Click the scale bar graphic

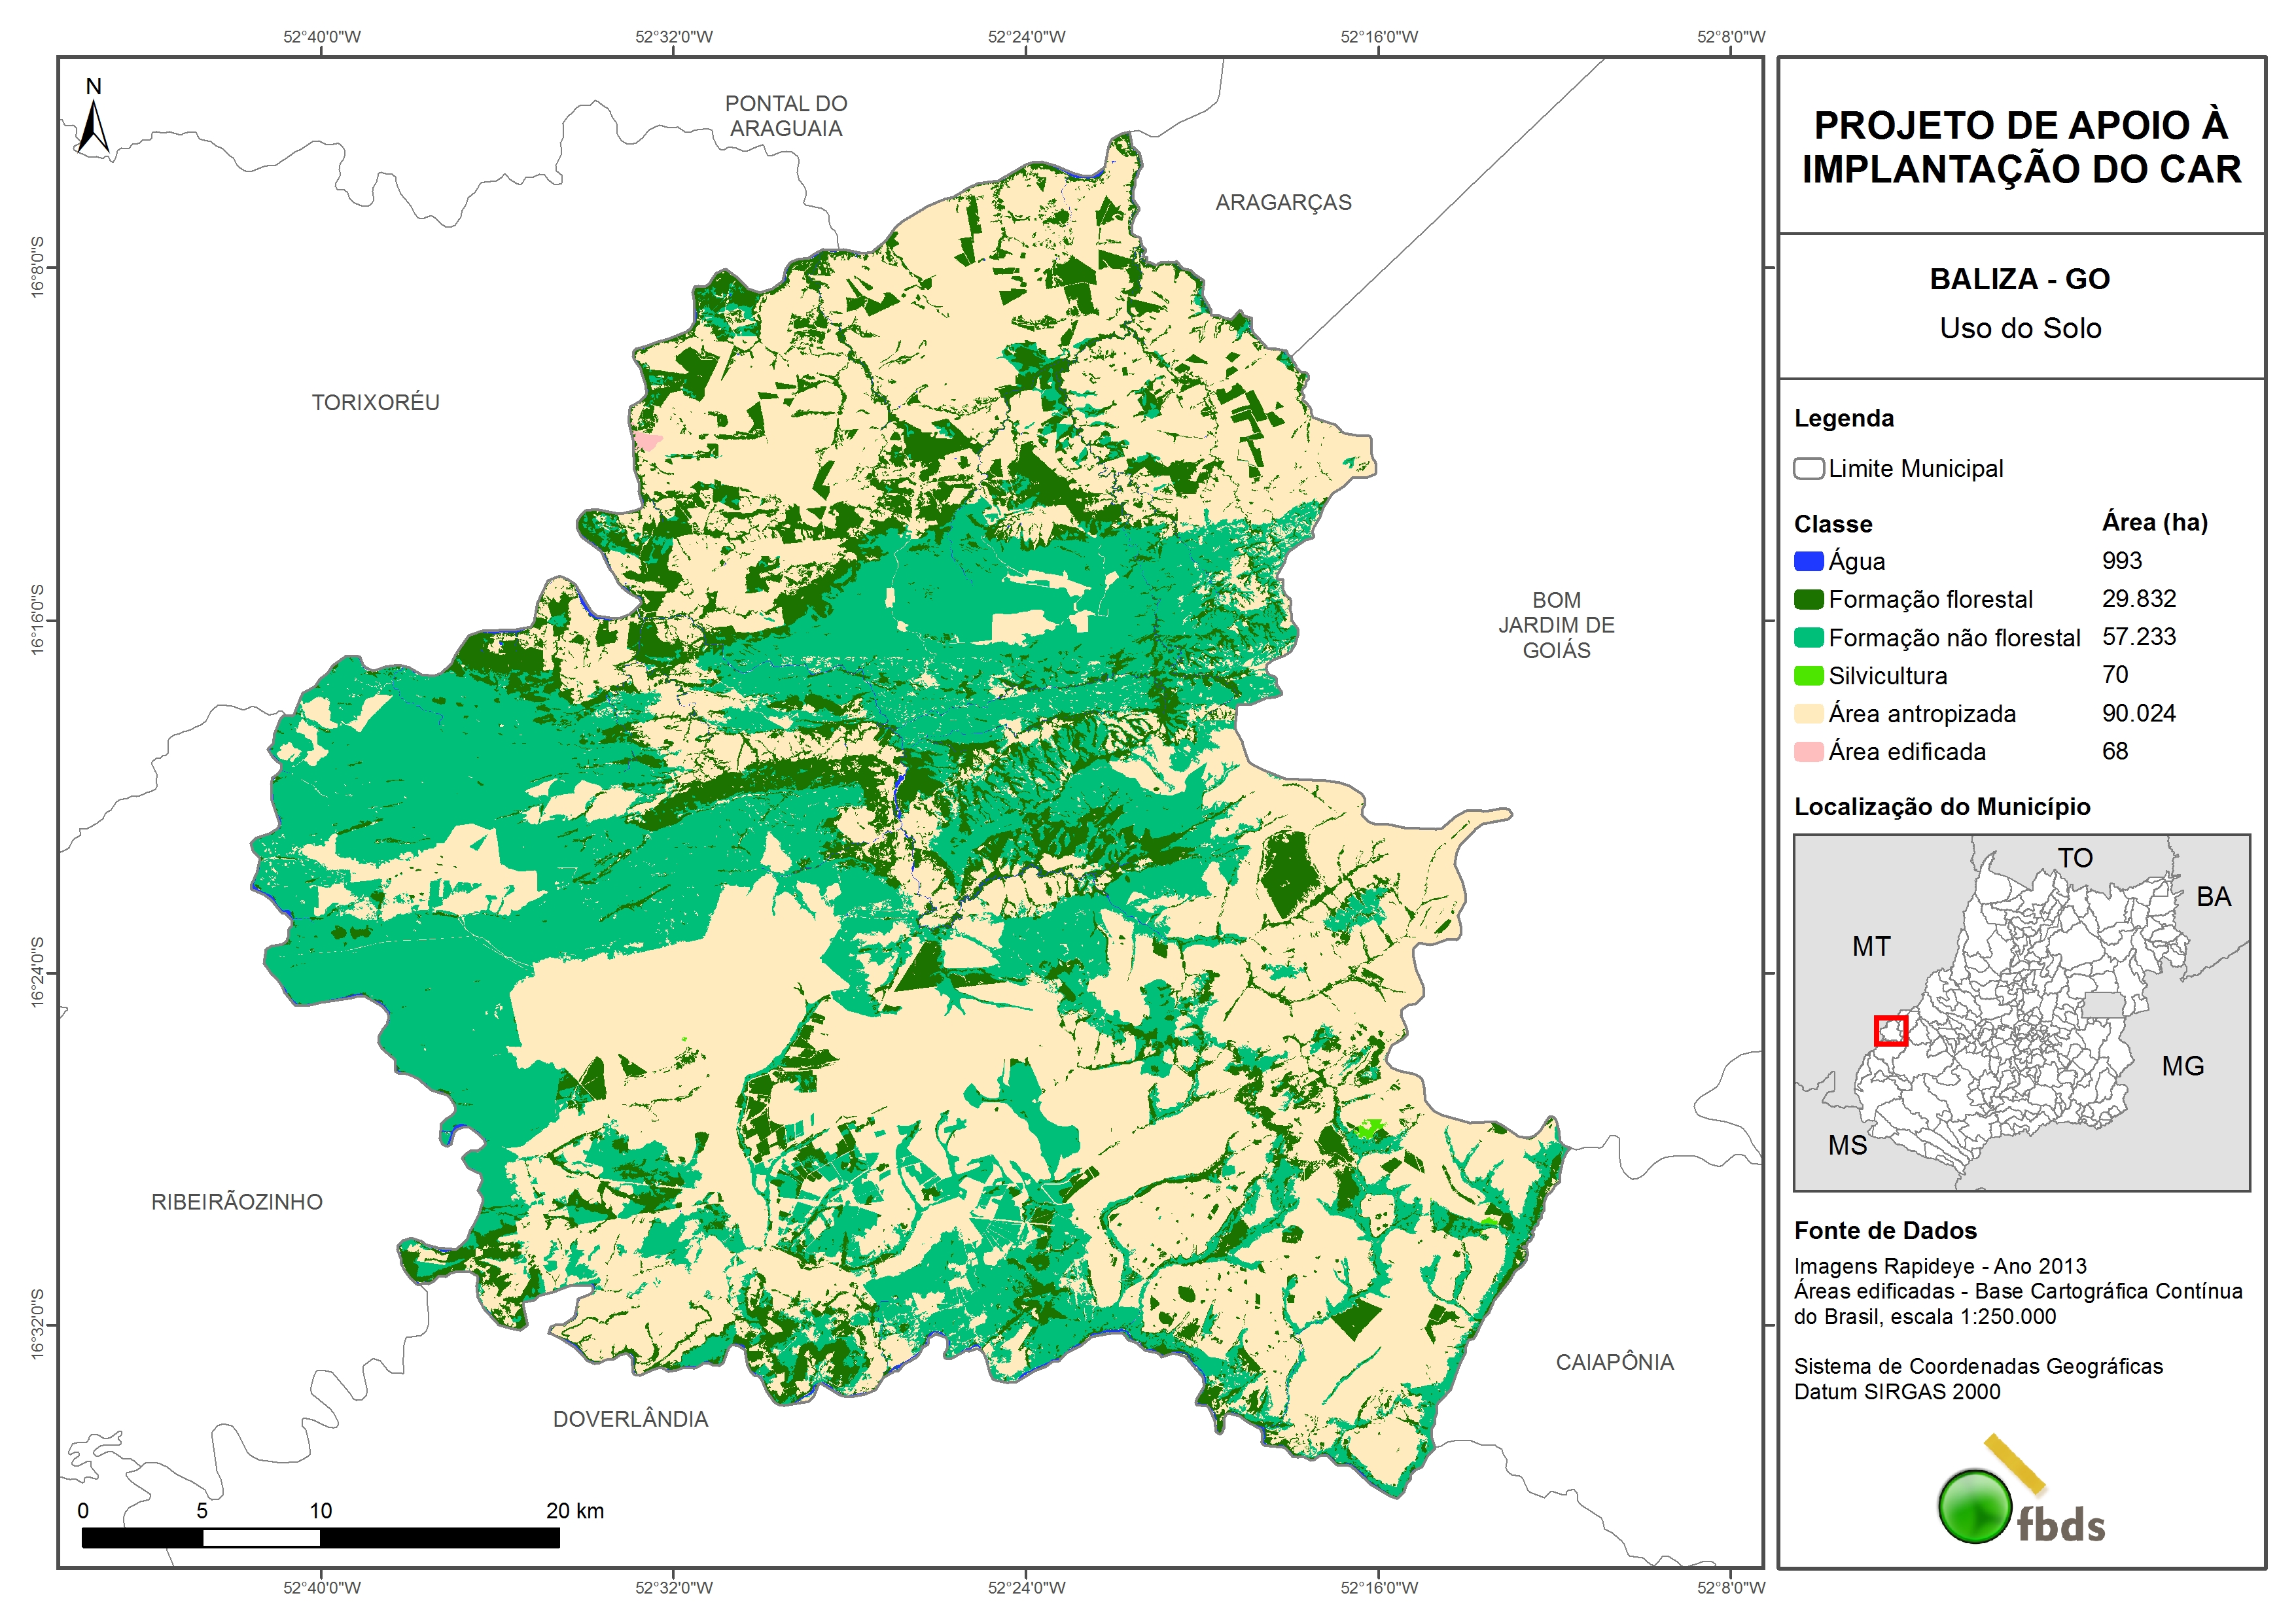(320, 1537)
